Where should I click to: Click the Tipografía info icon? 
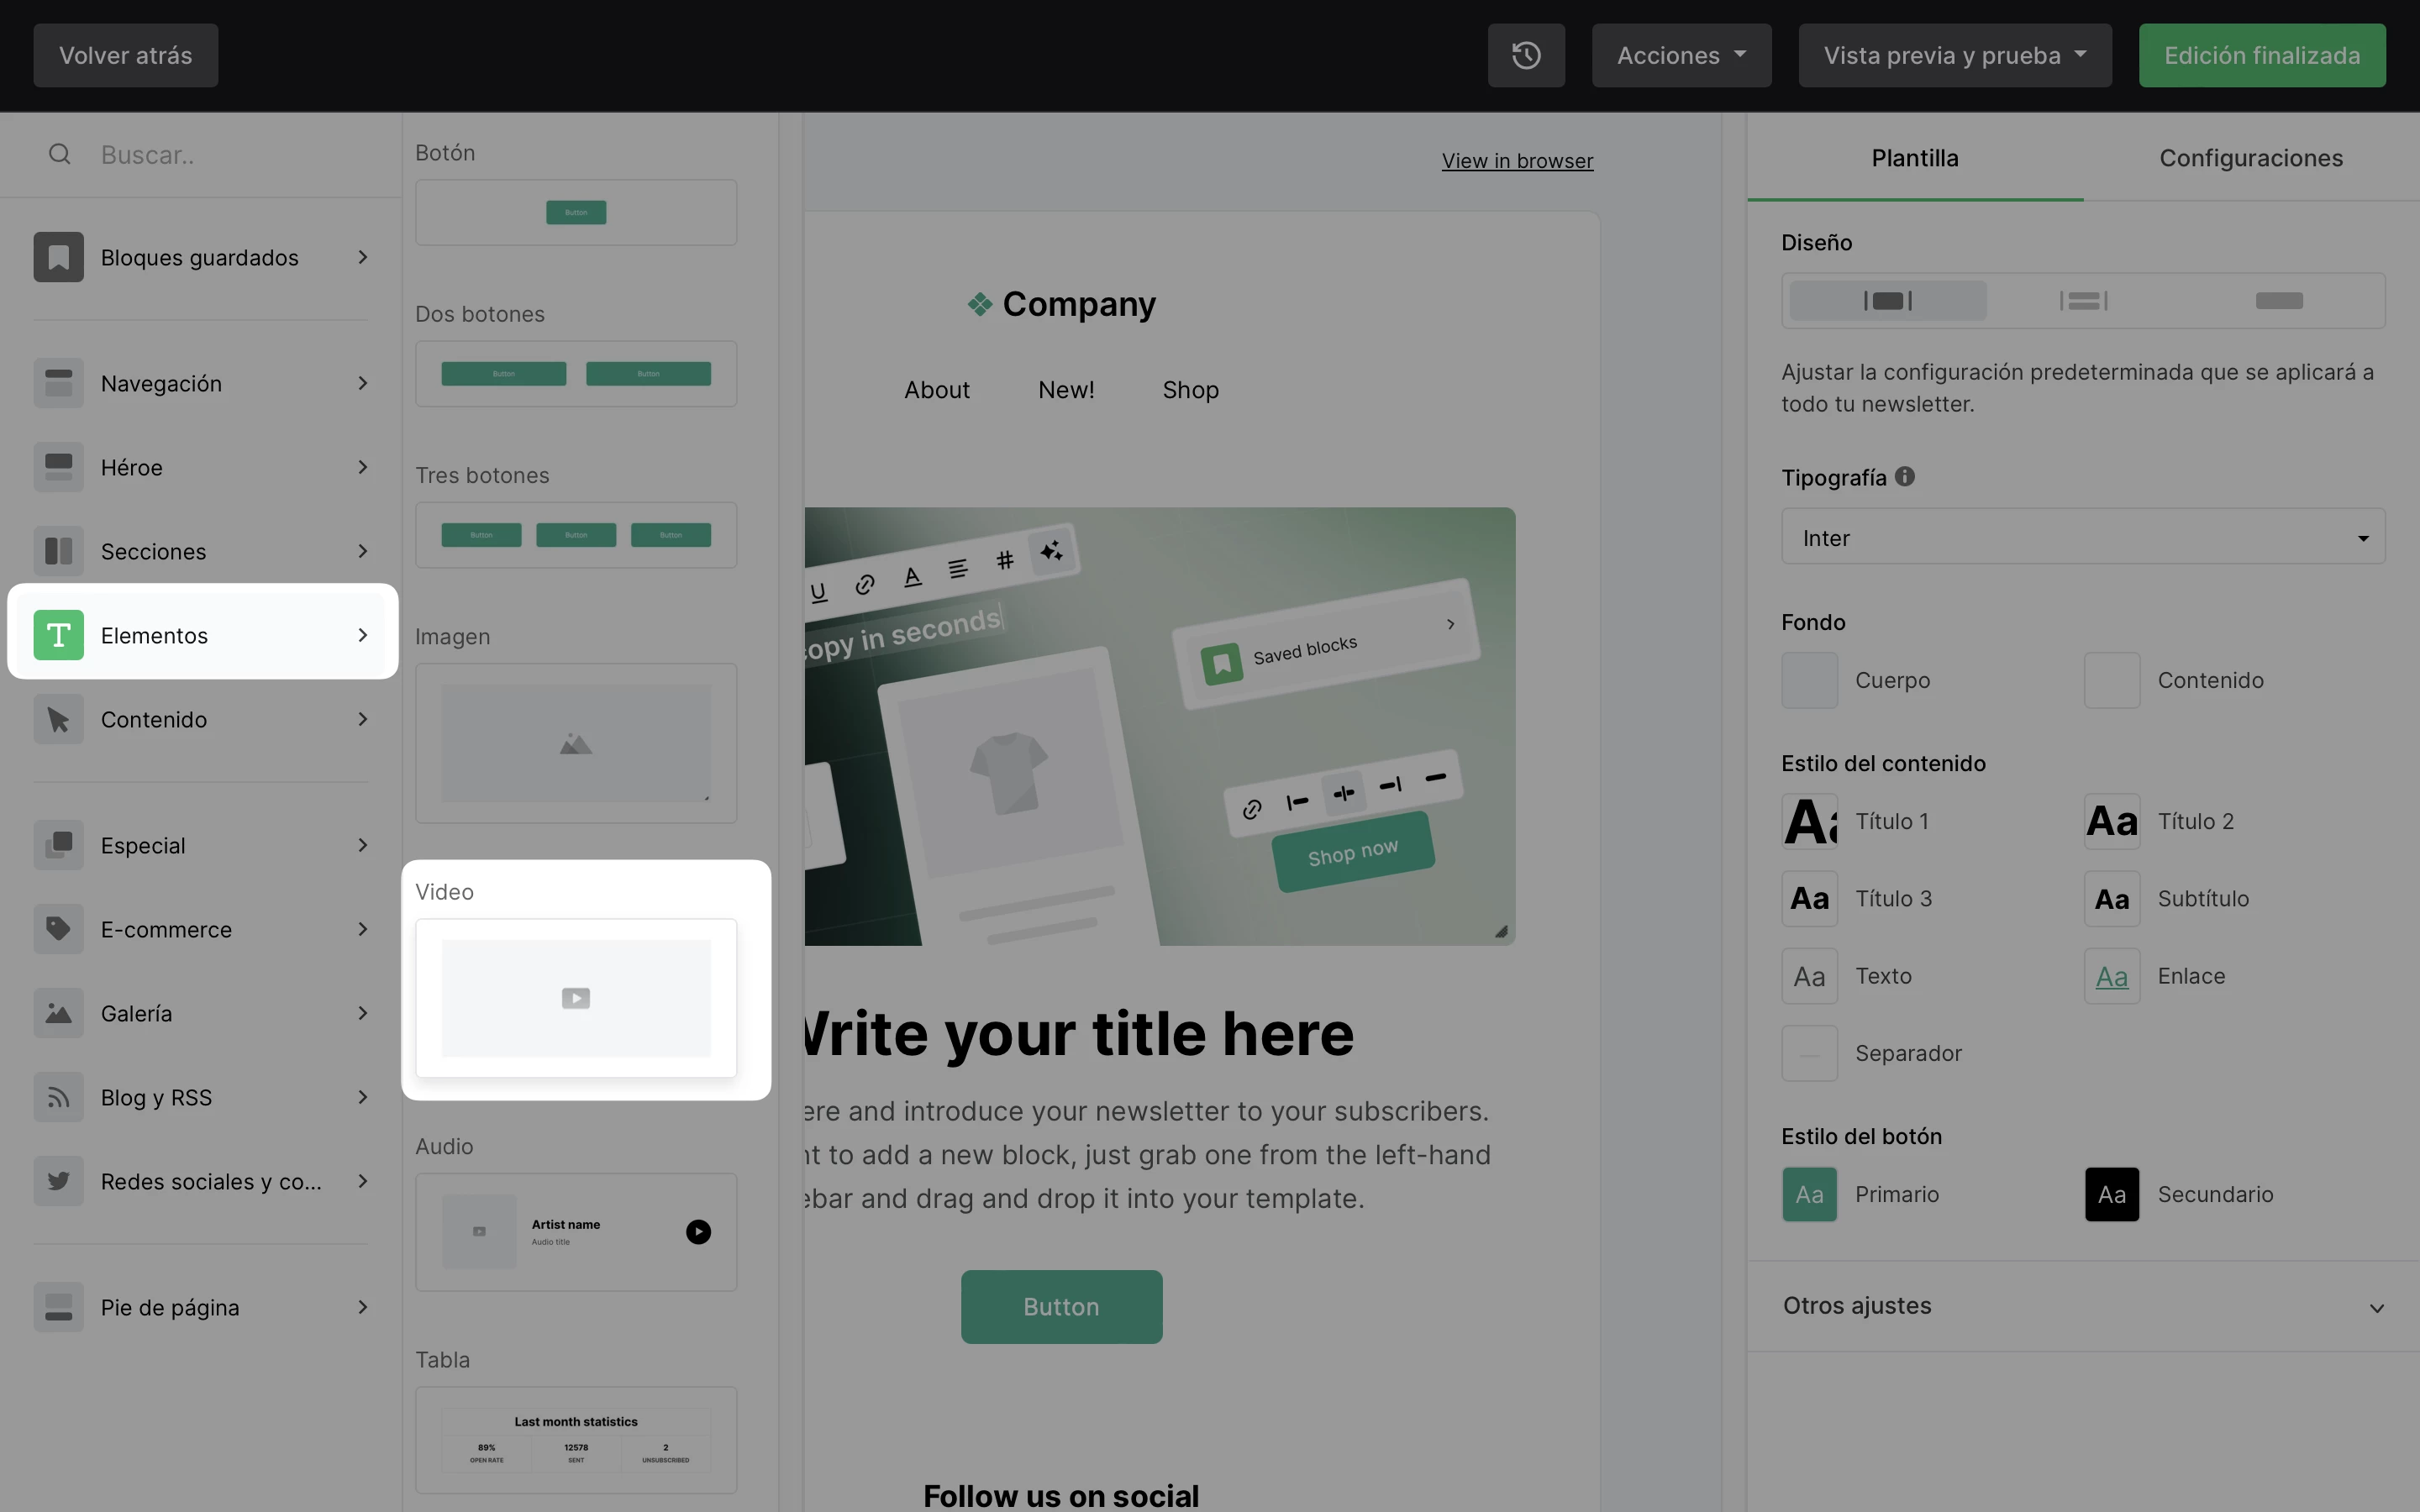point(1904,477)
